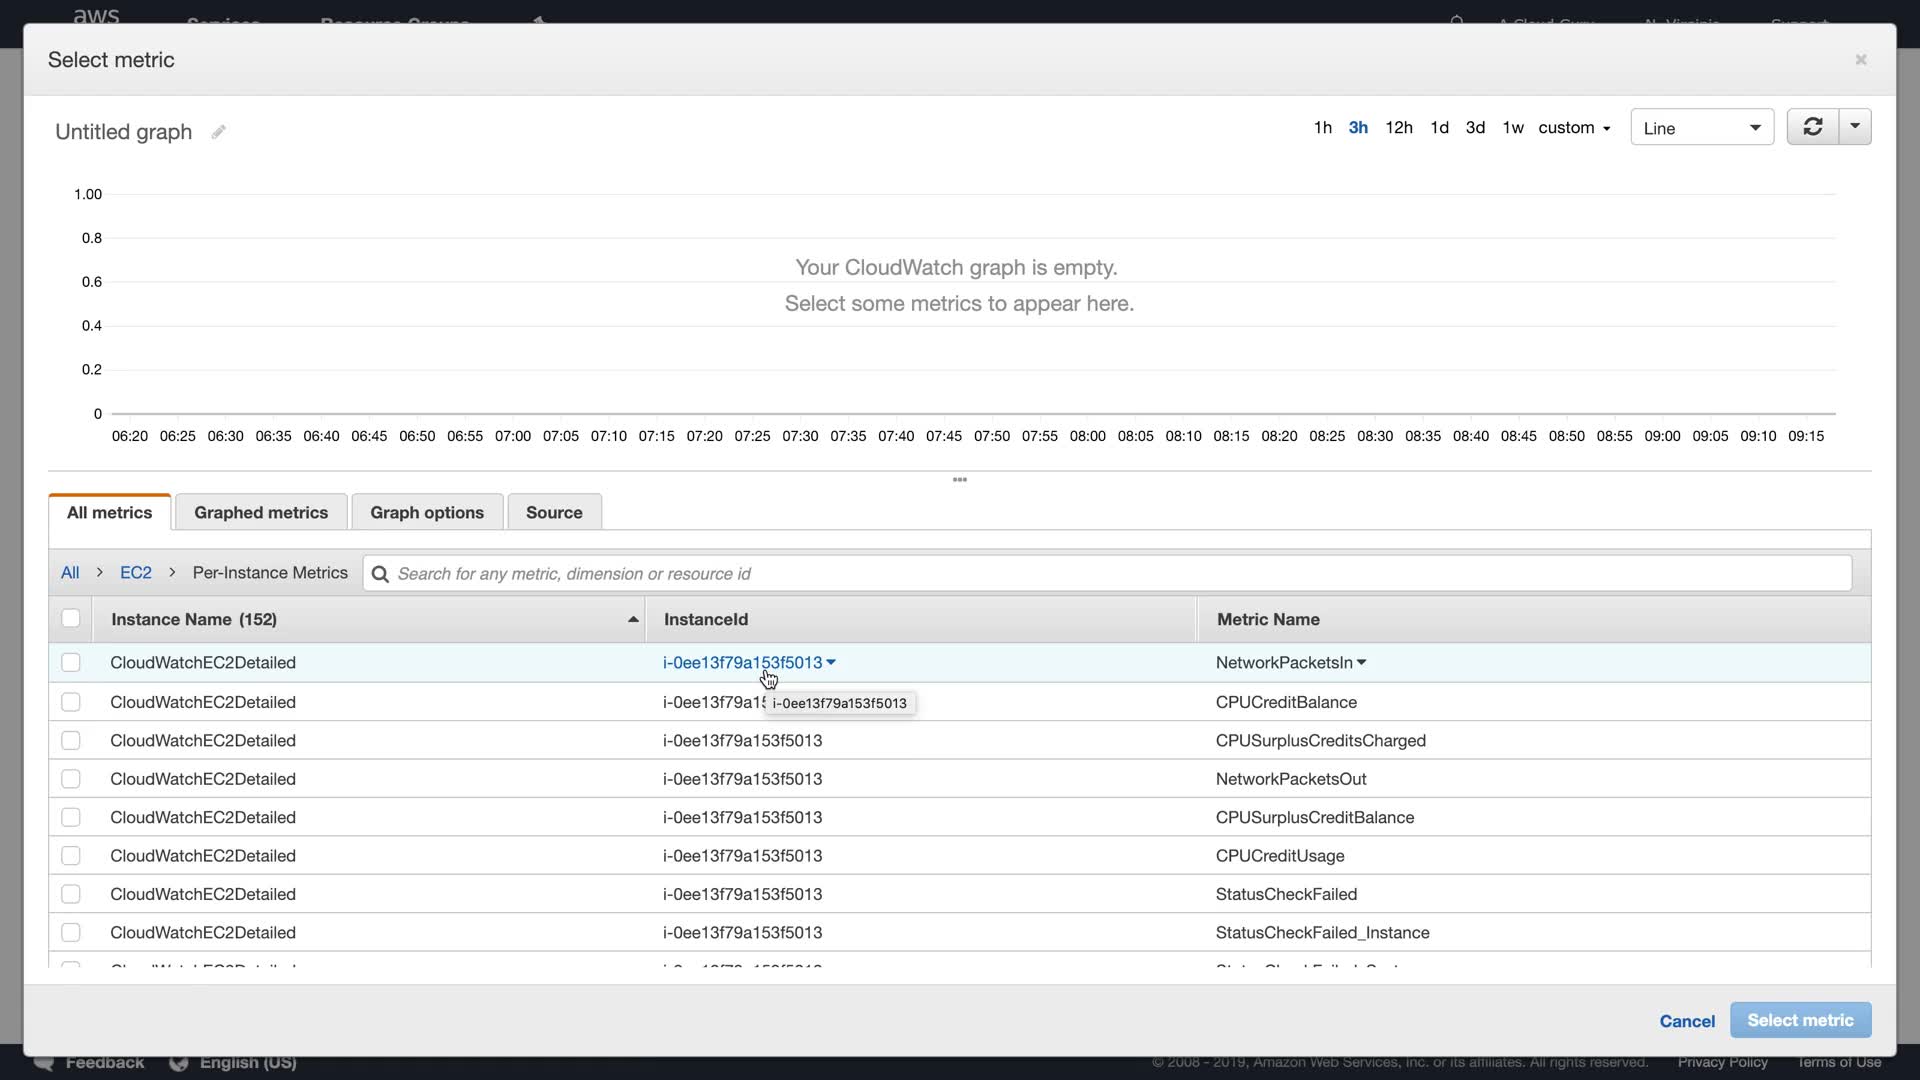Open the refresh options caret dropdown
This screenshot has width=1920, height=1080.
coord(1855,127)
